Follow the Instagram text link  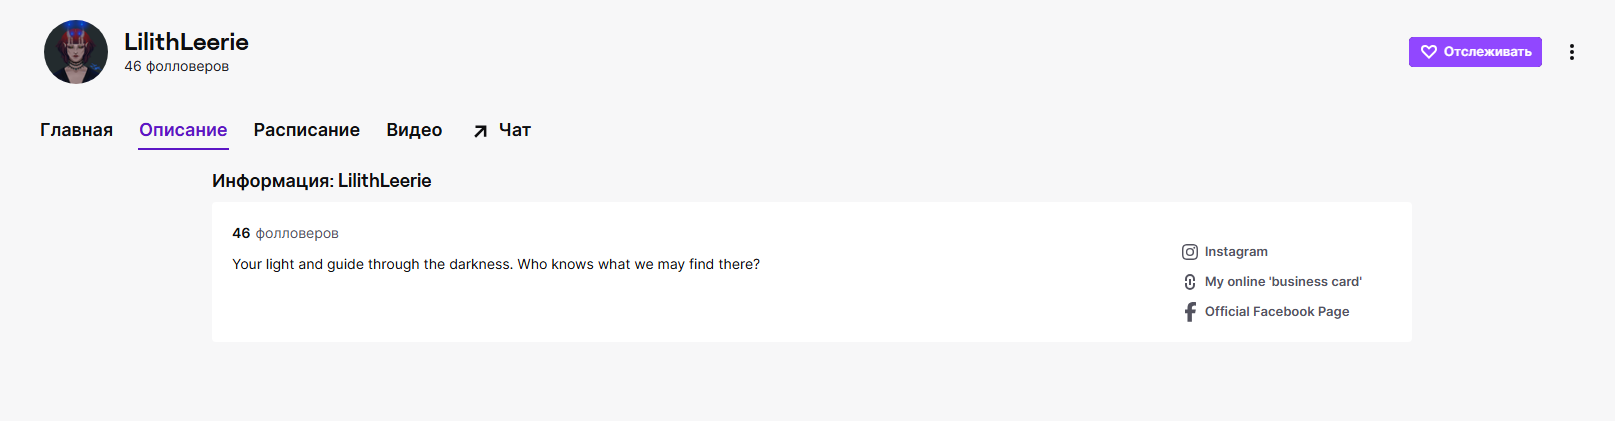pos(1236,252)
